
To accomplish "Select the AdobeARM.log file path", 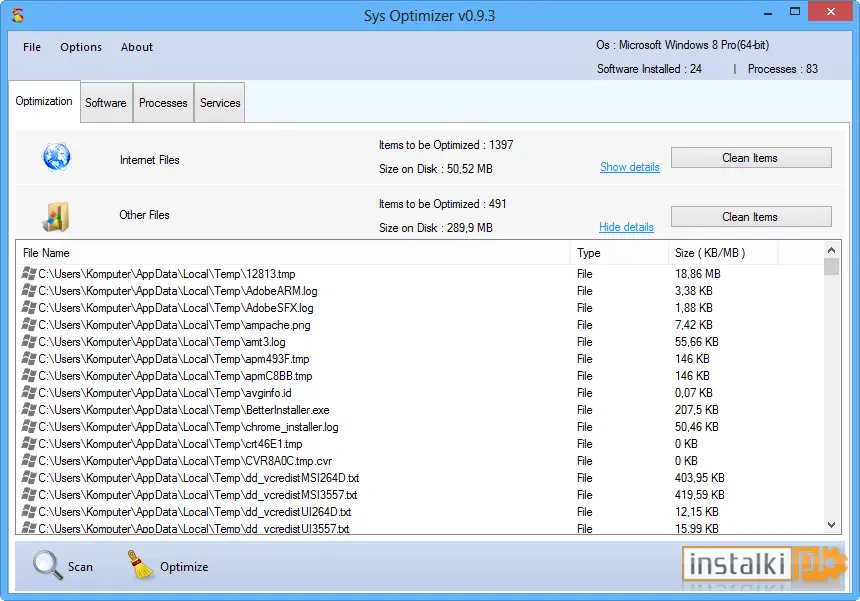I will (x=178, y=291).
